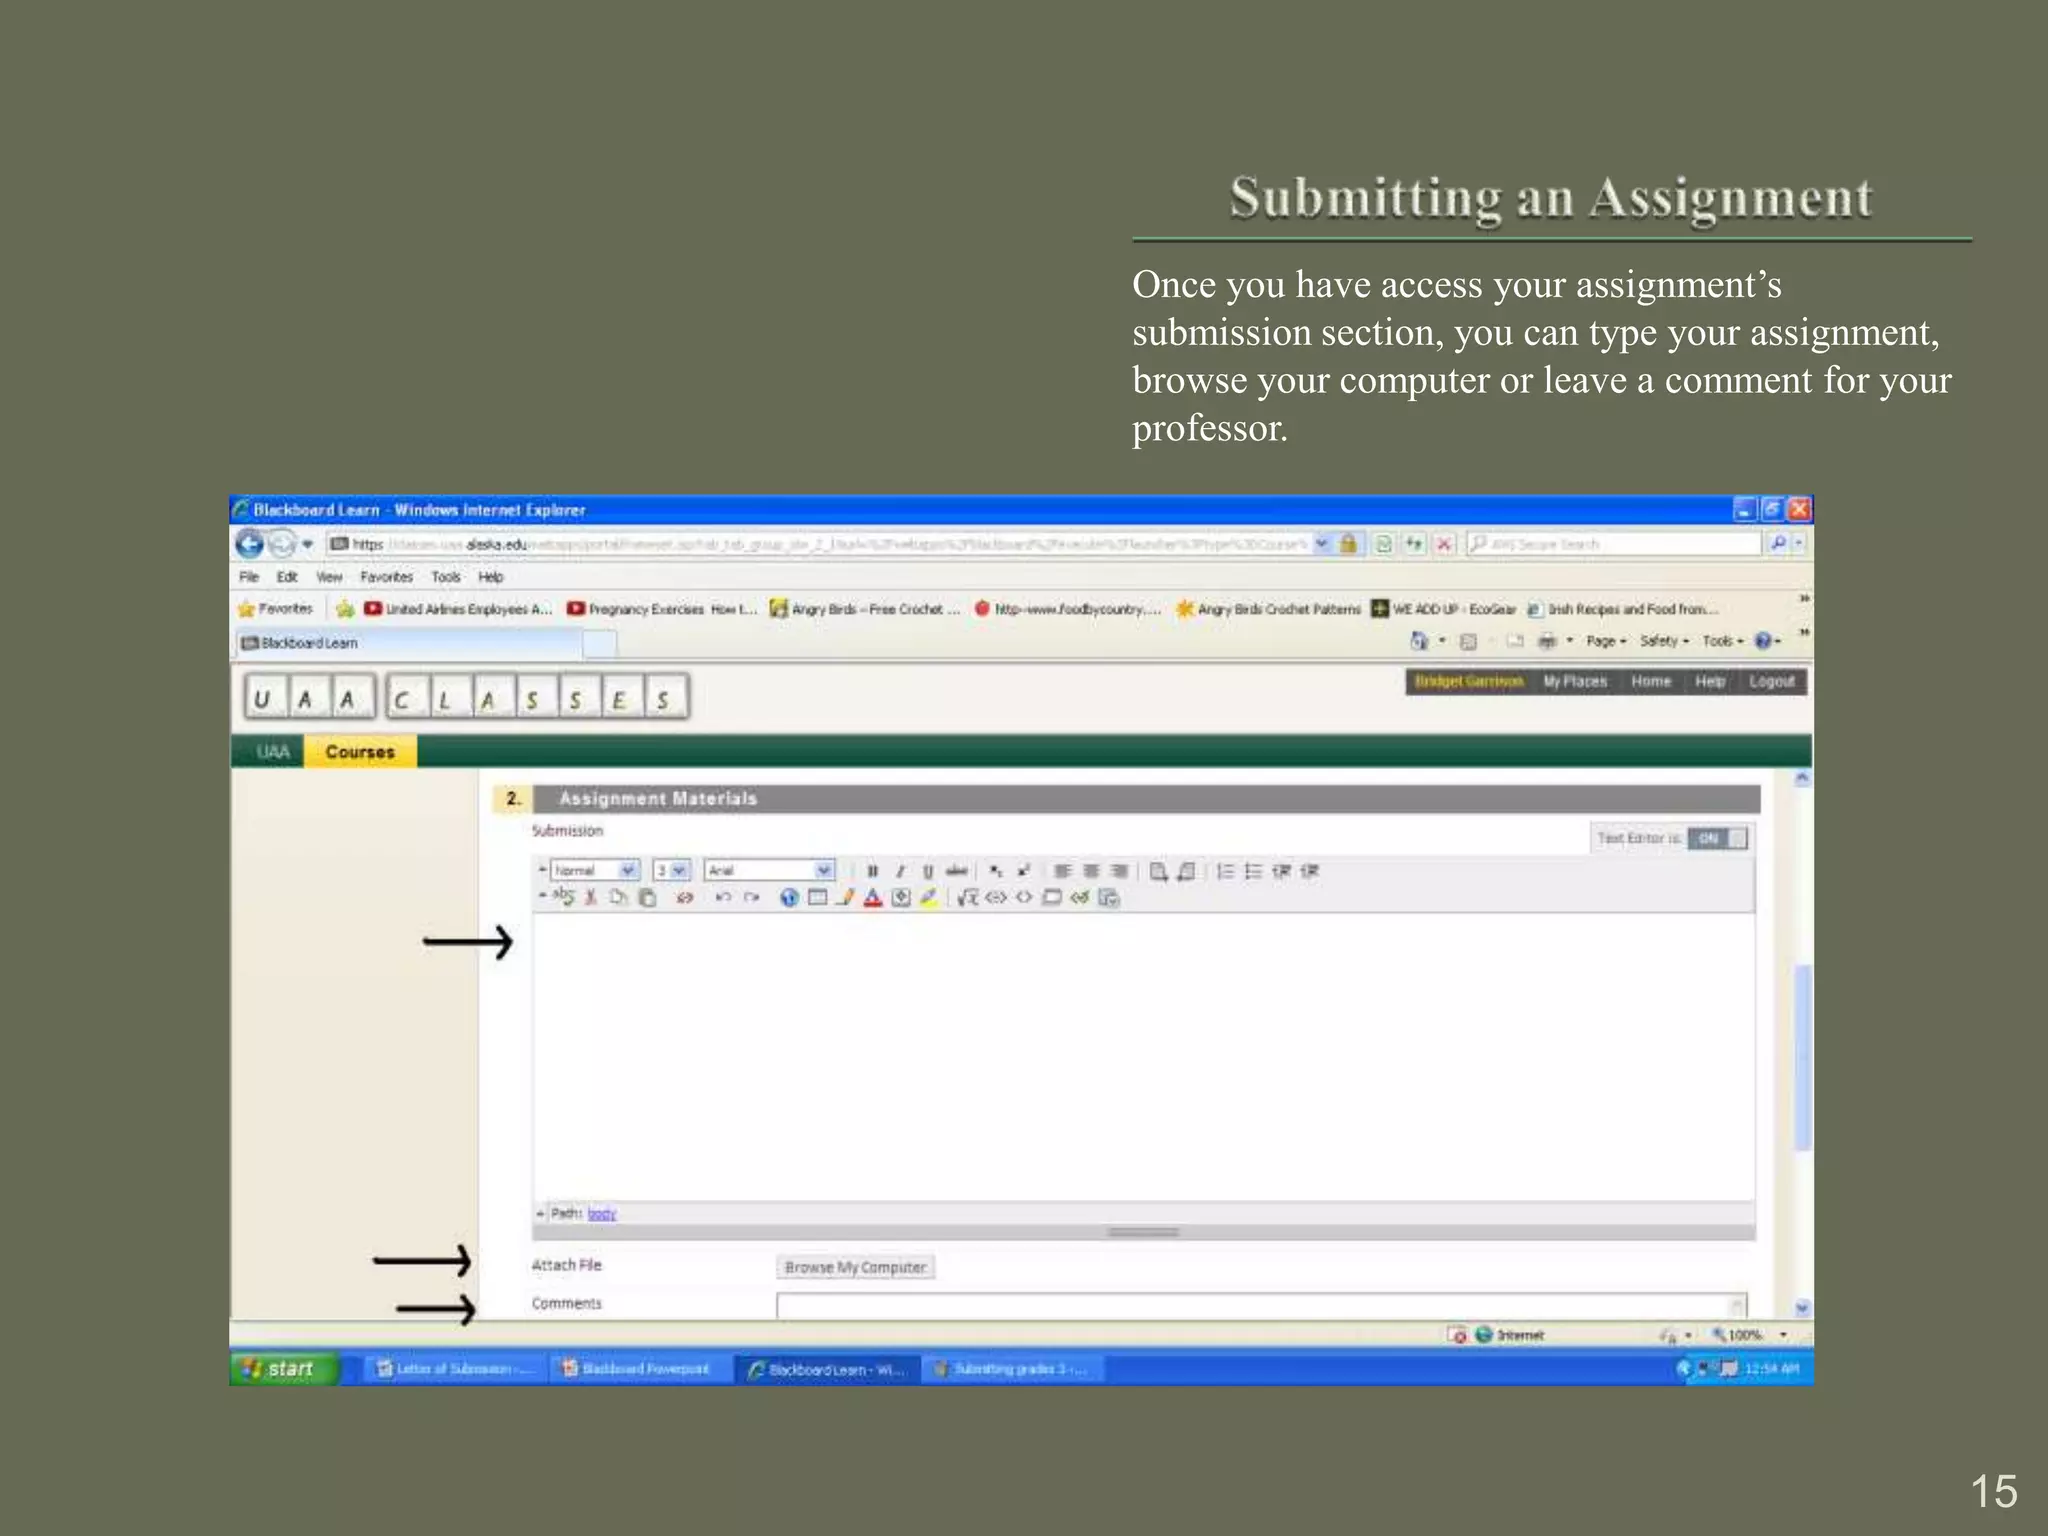Apply superscript formatting
The width and height of the screenshot is (2048, 1536).
tap(1023, 871)
